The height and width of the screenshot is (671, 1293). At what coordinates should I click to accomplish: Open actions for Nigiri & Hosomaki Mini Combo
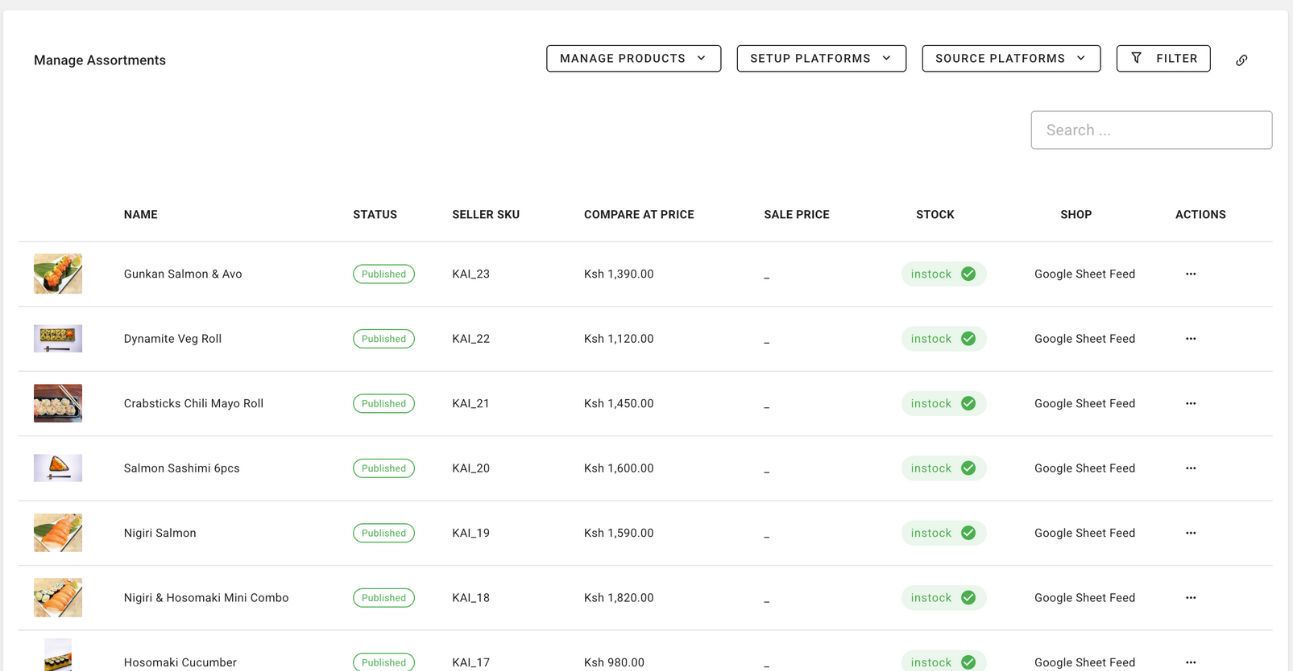[1190, 598]
